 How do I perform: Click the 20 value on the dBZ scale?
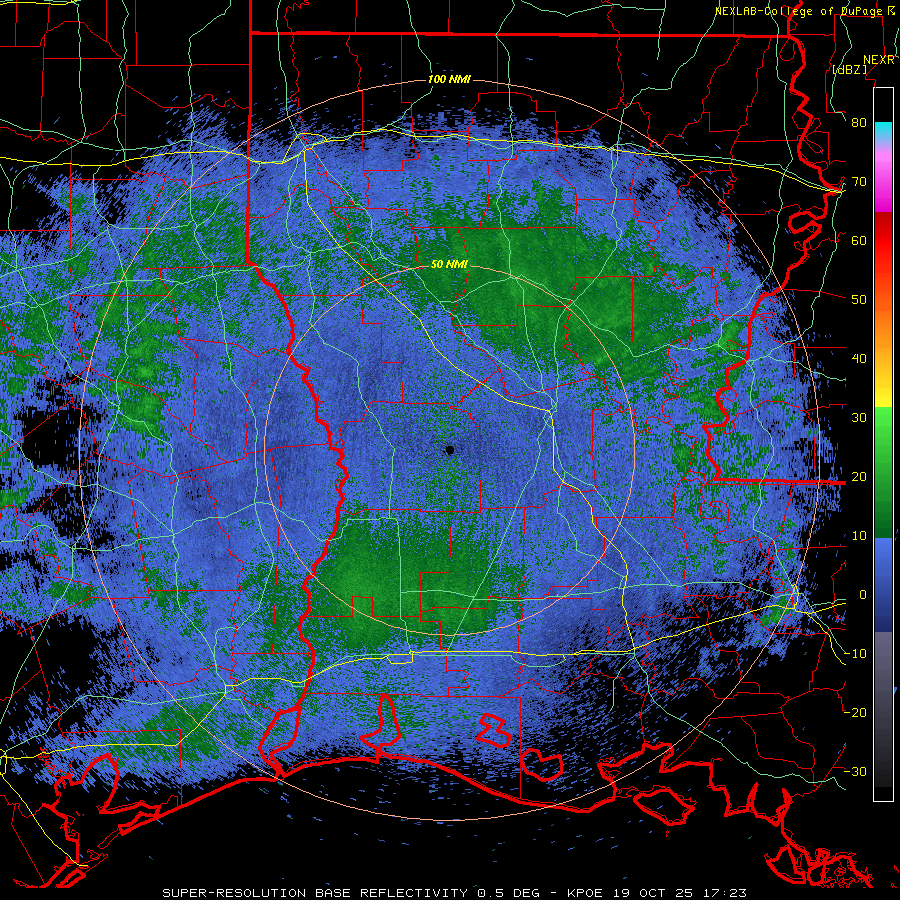[859, 476]
